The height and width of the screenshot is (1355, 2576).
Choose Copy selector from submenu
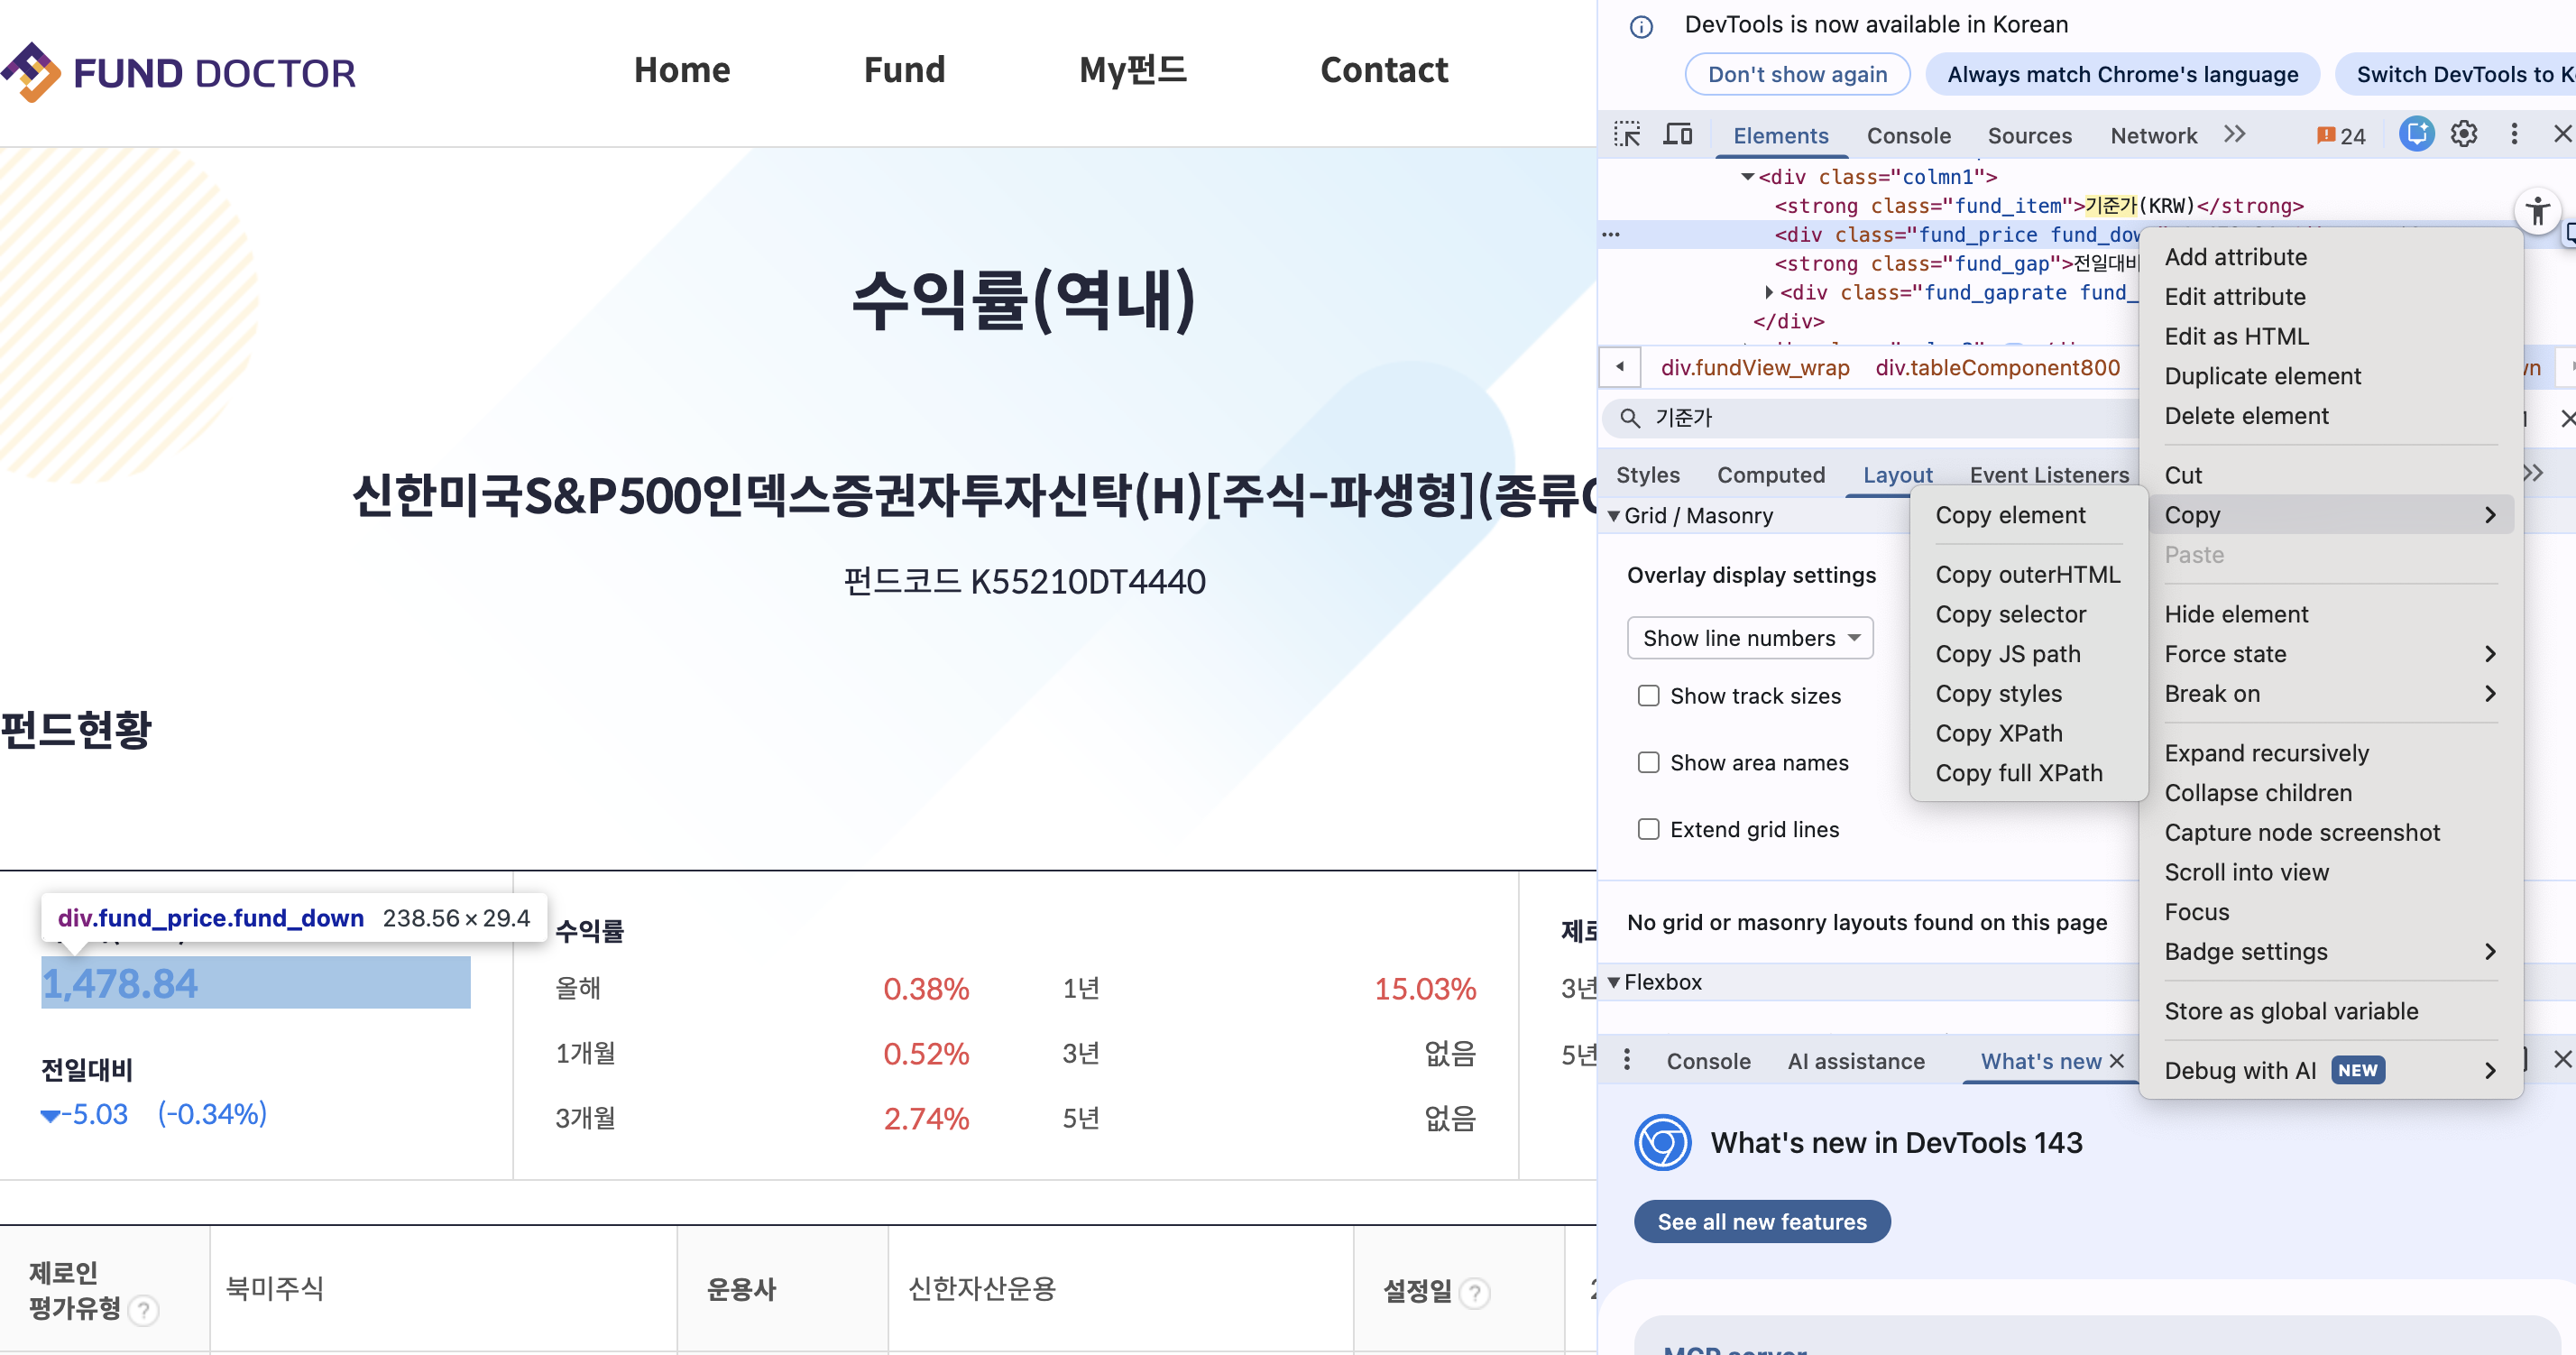coord(2010,614)
